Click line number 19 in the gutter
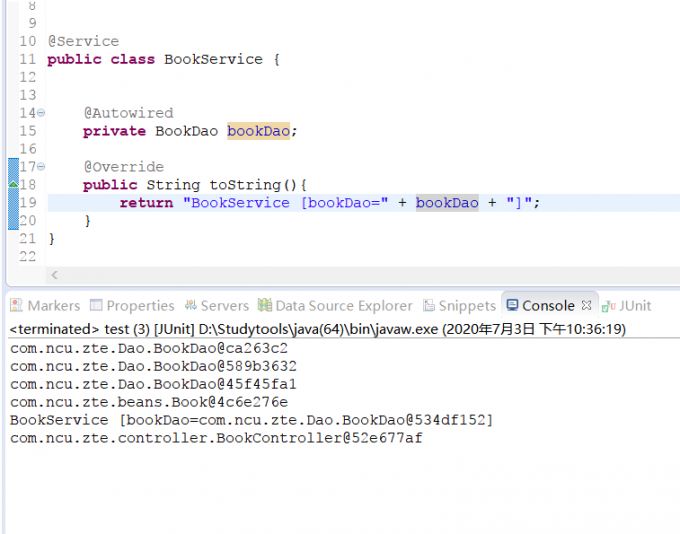This screenshot has height=534, width=680. pyautogui.click(x=27, y=202)
